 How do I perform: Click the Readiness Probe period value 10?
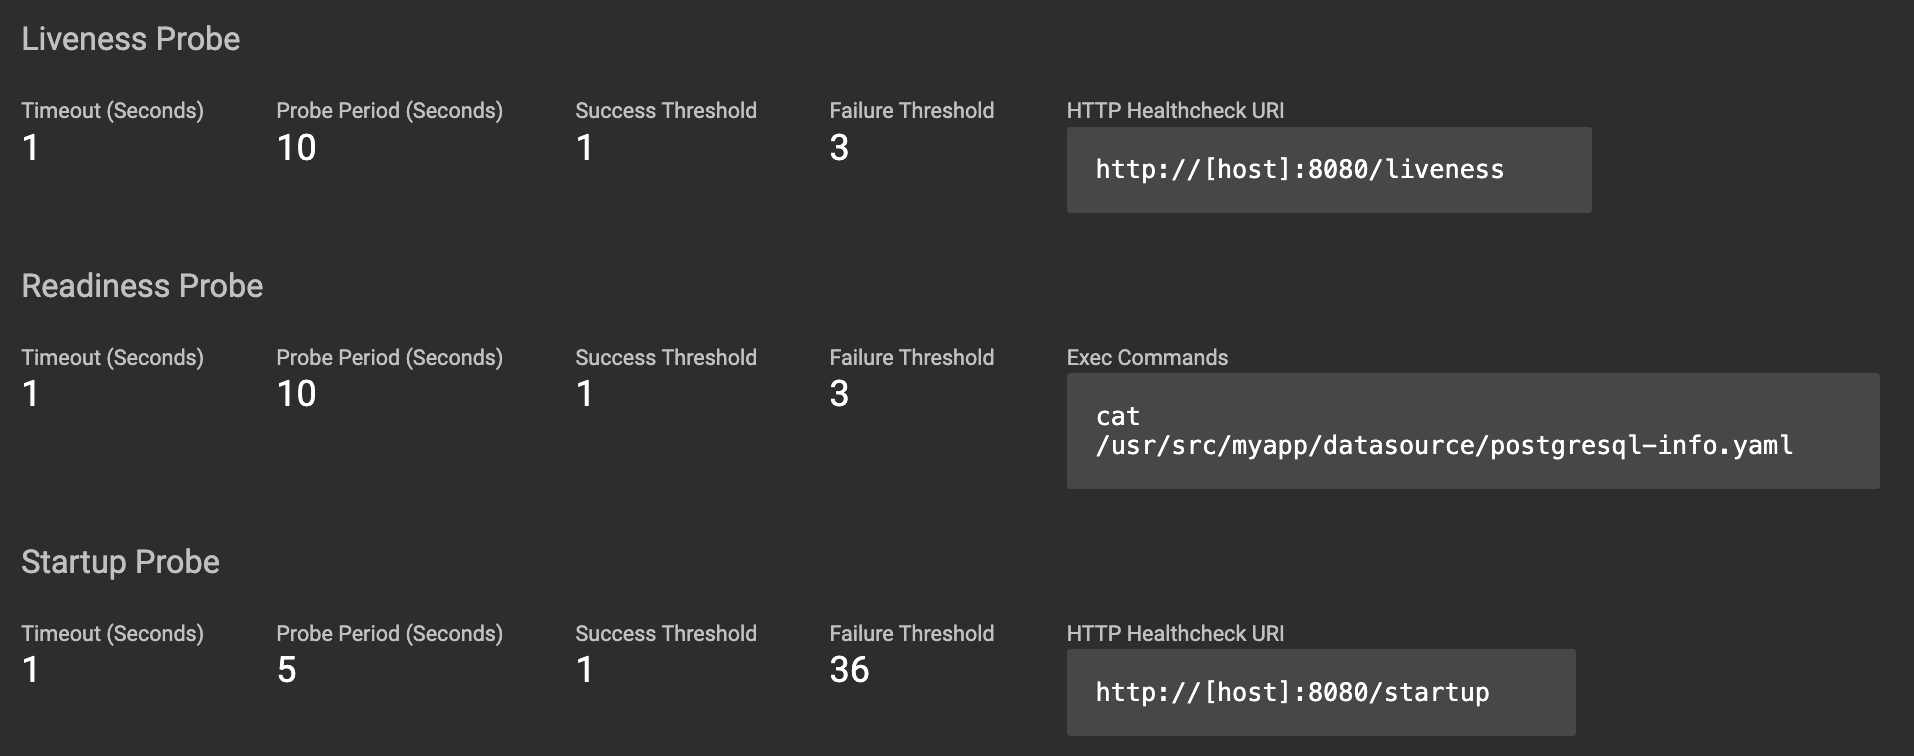tap(296, 394)
